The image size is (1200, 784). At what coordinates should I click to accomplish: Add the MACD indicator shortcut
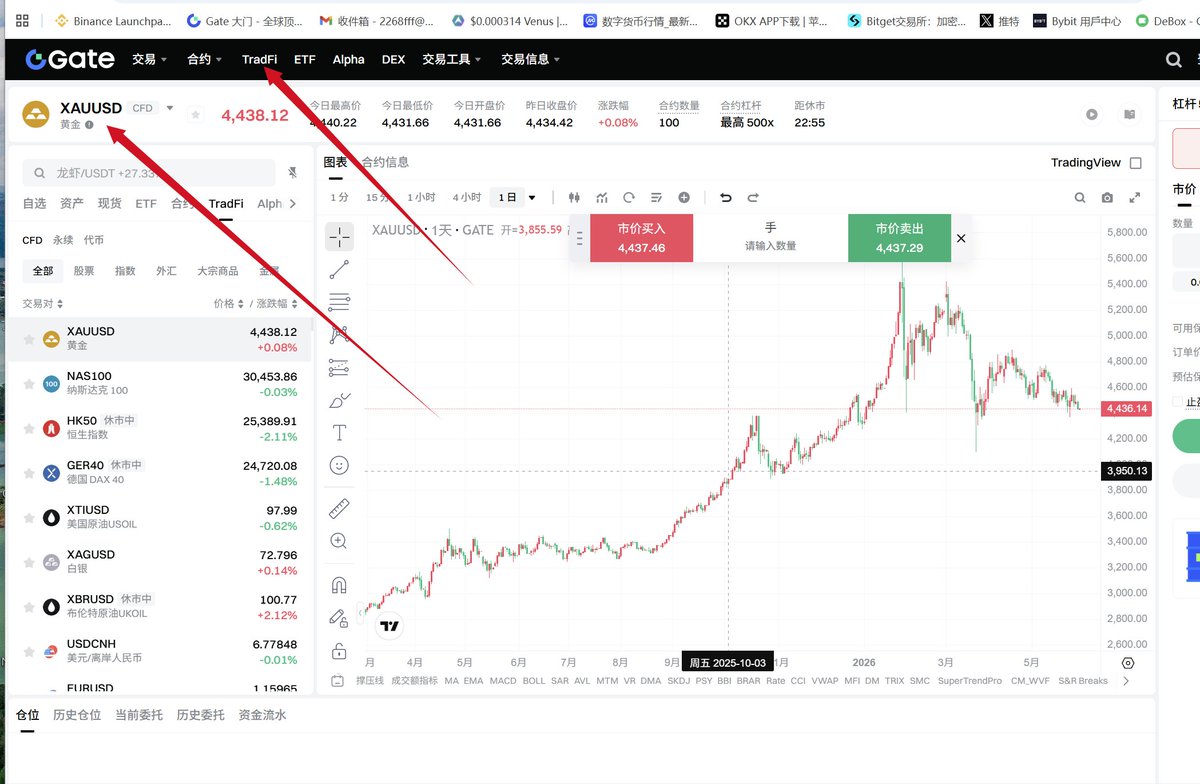tap(503, 681)
